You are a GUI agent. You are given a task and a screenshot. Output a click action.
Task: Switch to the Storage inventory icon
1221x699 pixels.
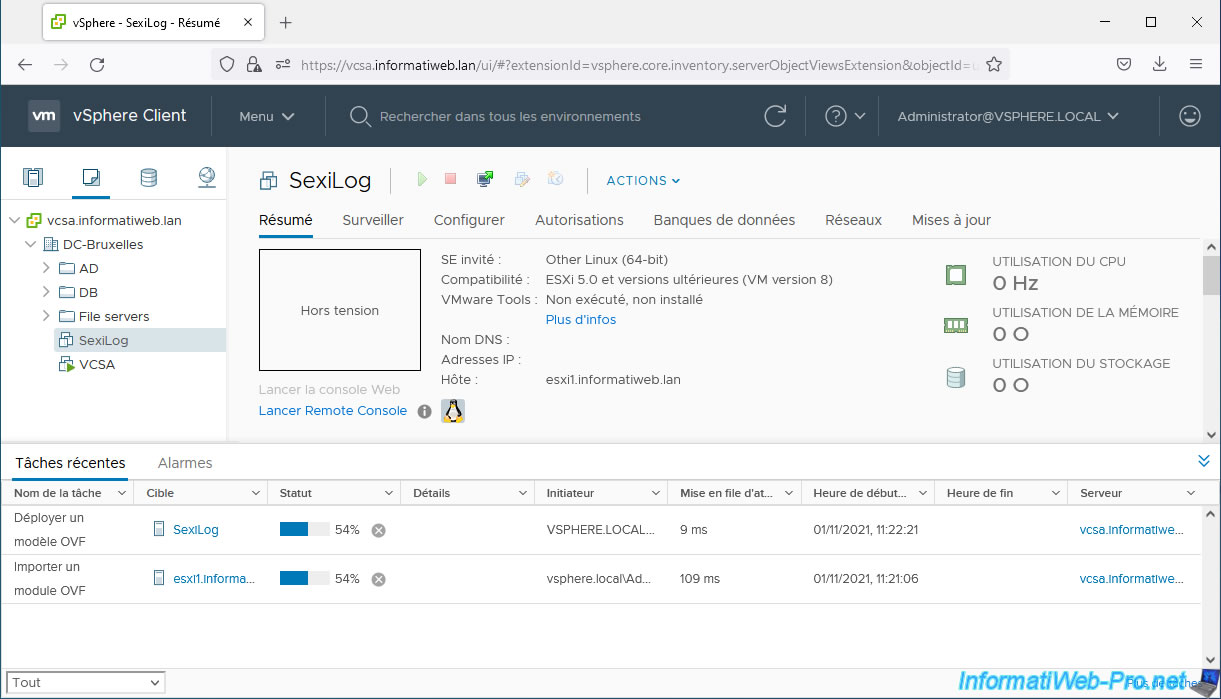(148, 178)
